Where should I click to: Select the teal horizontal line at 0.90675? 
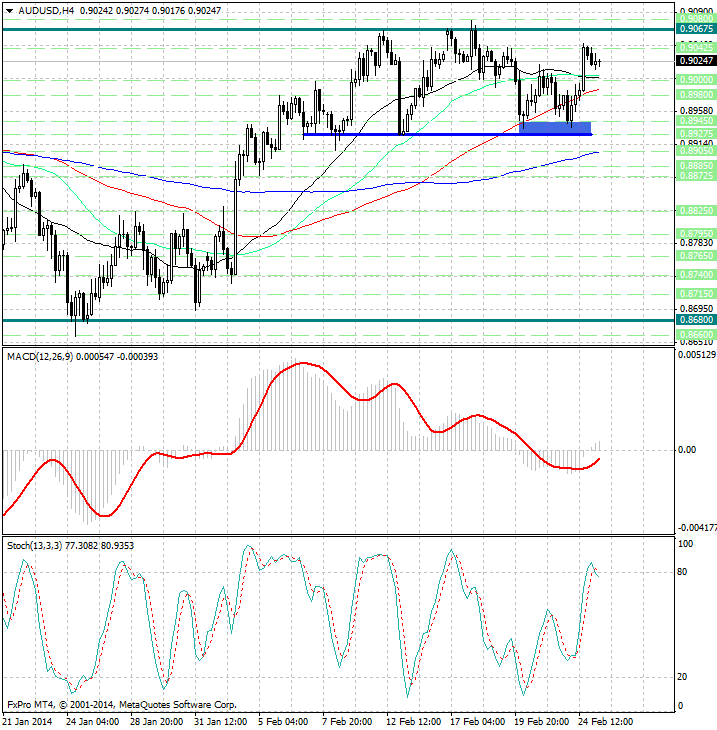(338, 29)
